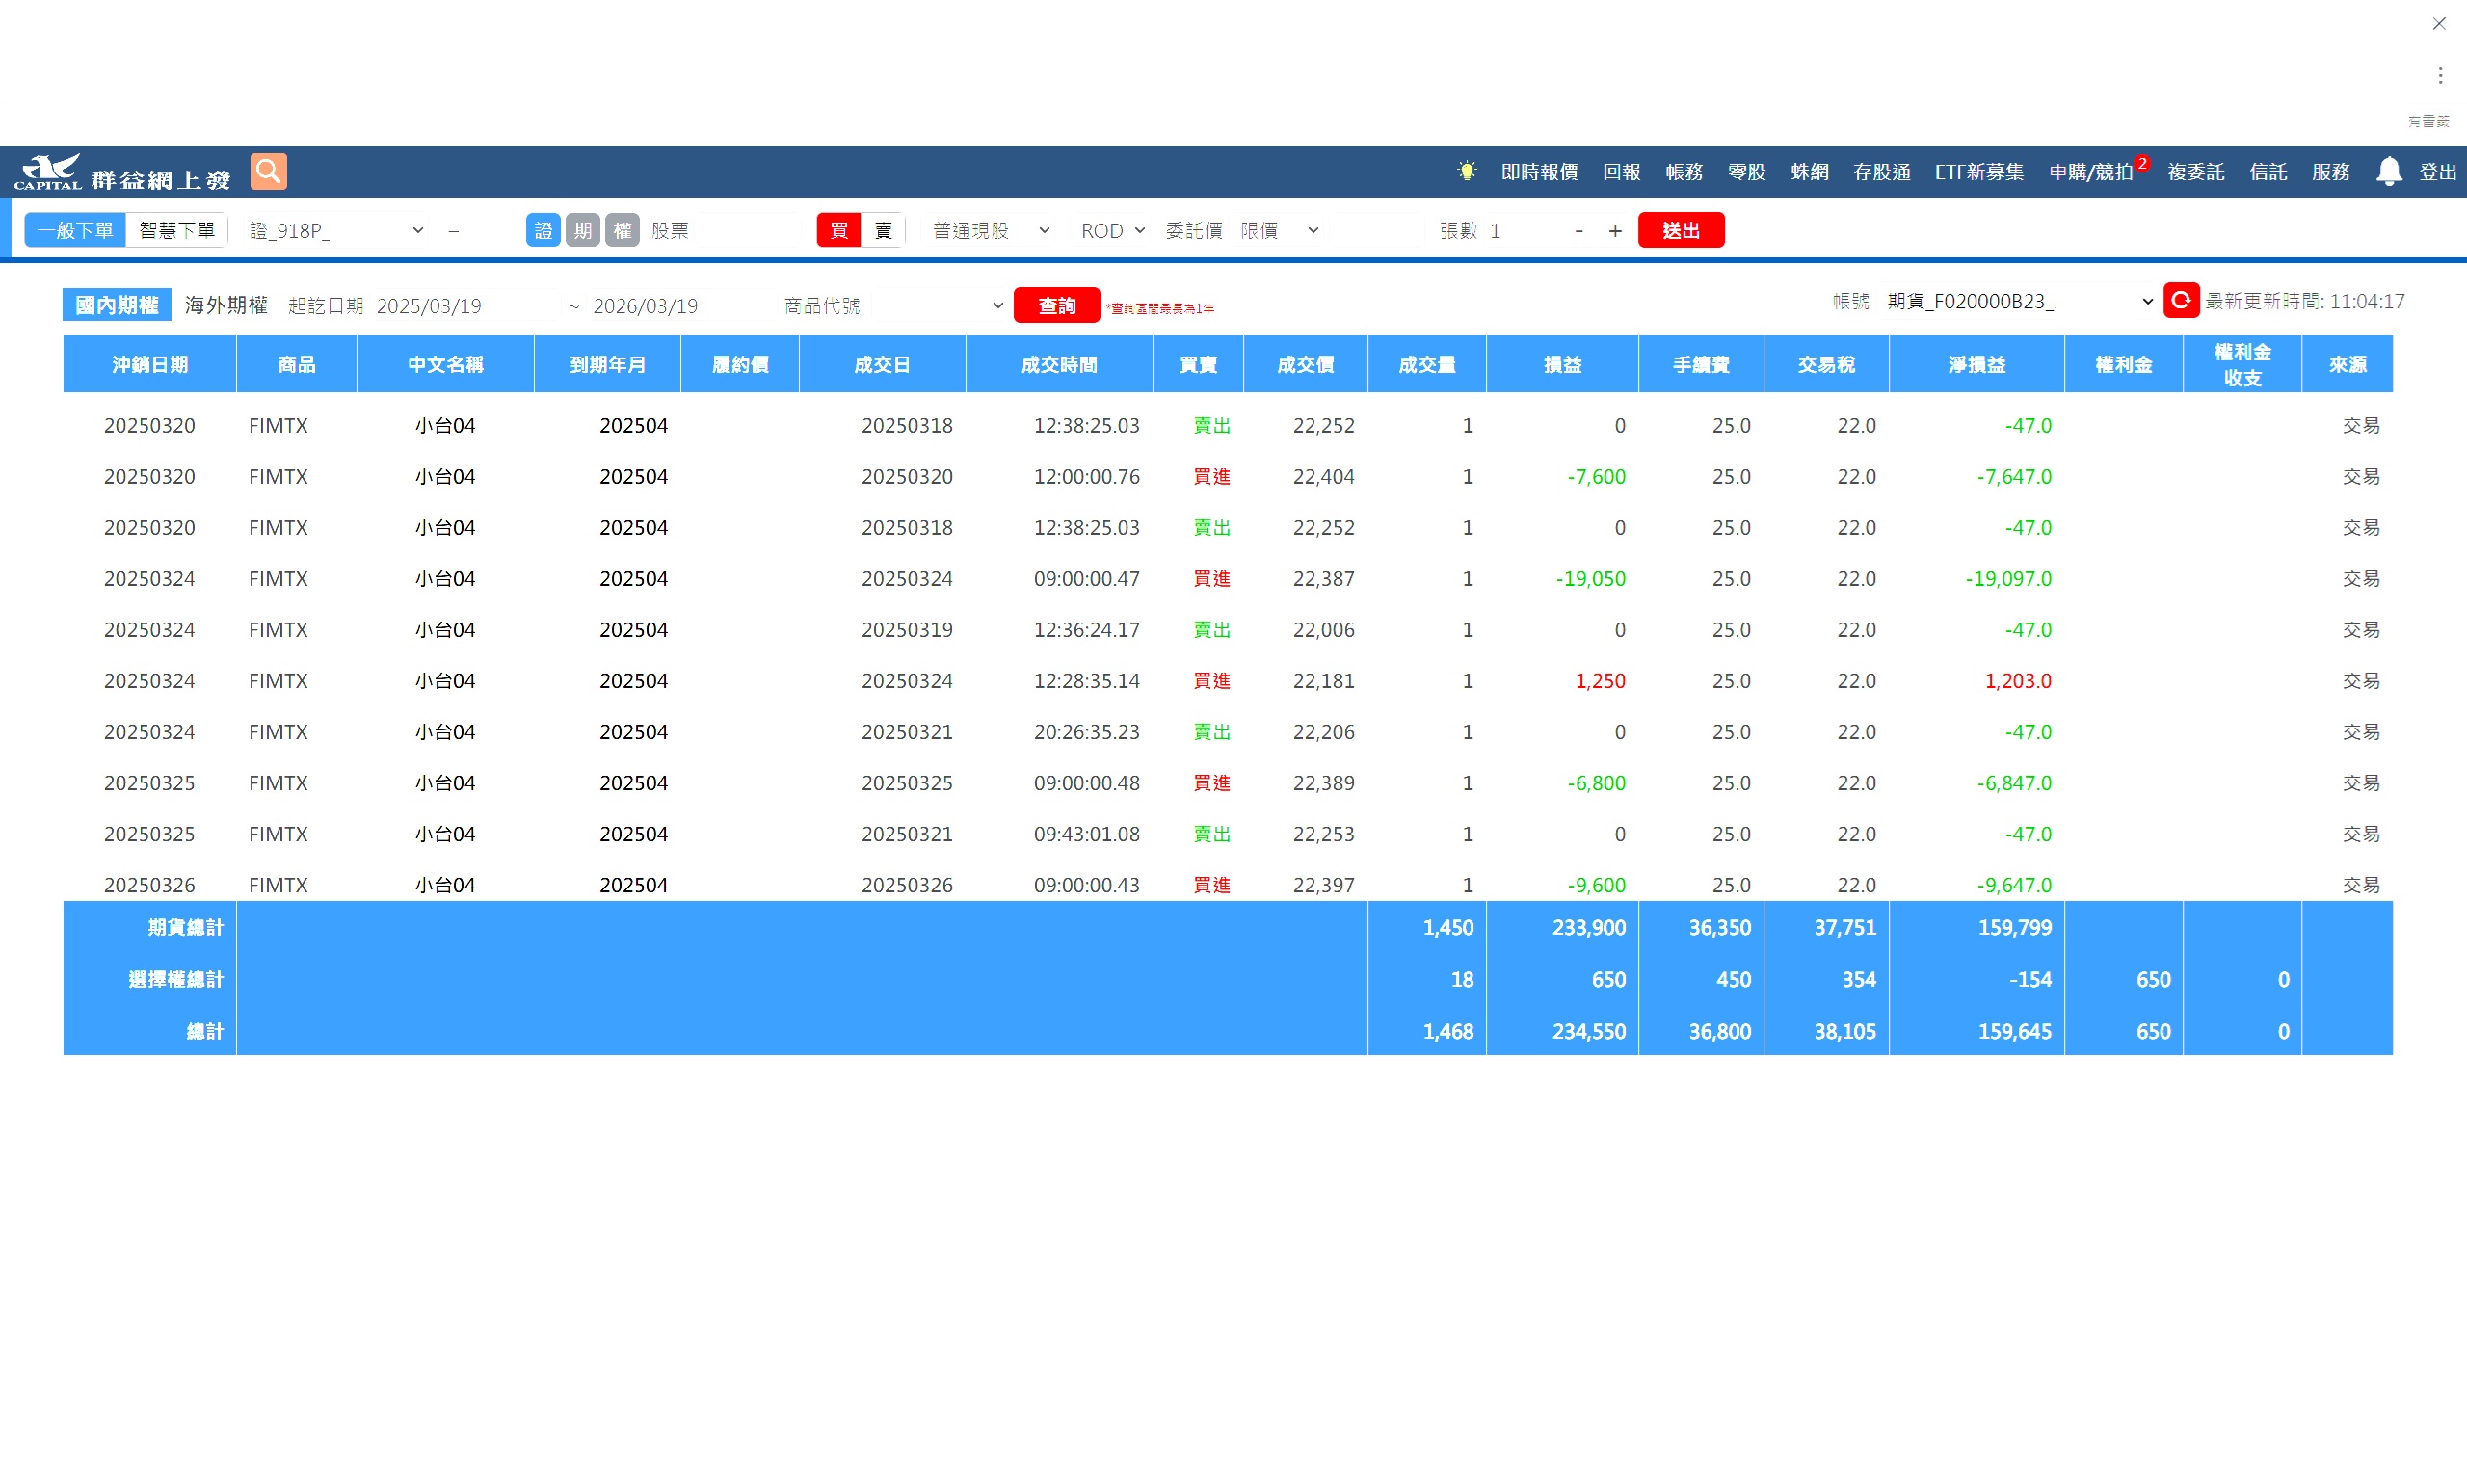Click the yellow lightbulb tips icon
The image size is (2467, 1484).
pyautogui.click(x=1466, y=171)
